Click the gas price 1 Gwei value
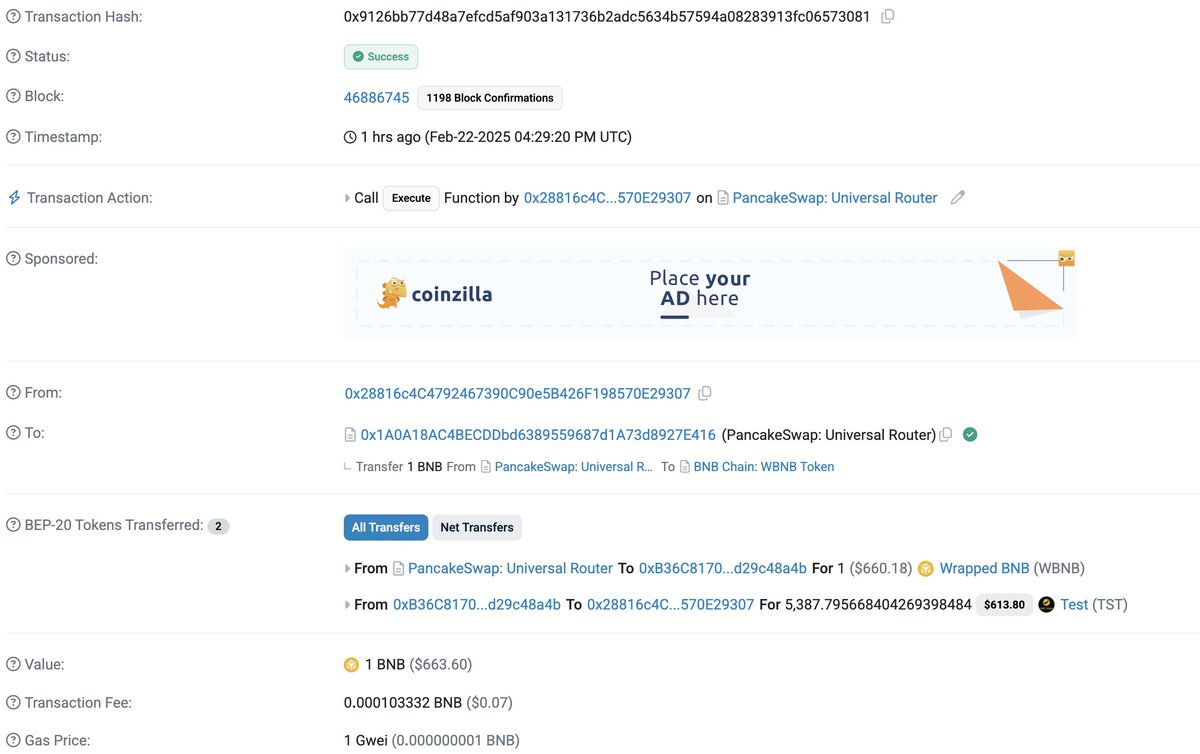Viewport: 1200px width, 754px height. [x=365, y=740]
